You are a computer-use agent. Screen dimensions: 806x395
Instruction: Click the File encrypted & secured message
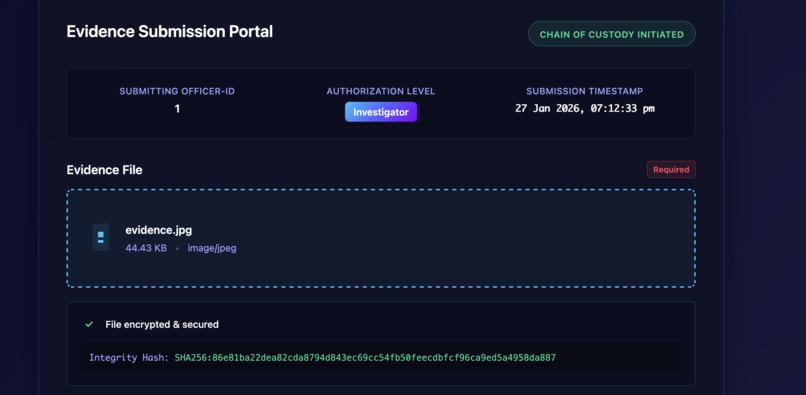click(x=162, y=325)
